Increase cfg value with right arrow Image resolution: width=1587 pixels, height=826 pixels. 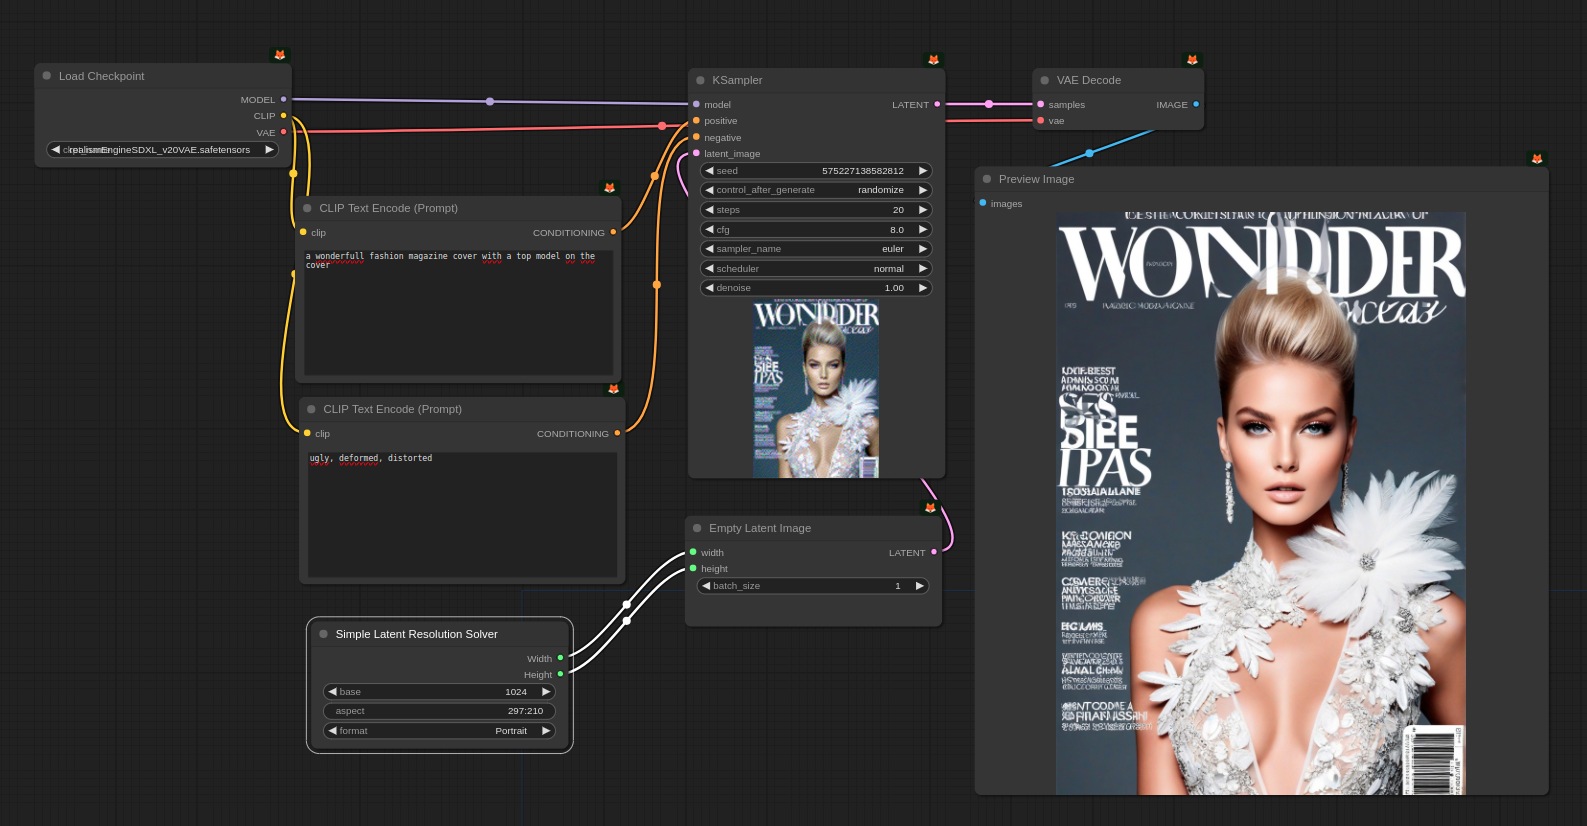923,230
